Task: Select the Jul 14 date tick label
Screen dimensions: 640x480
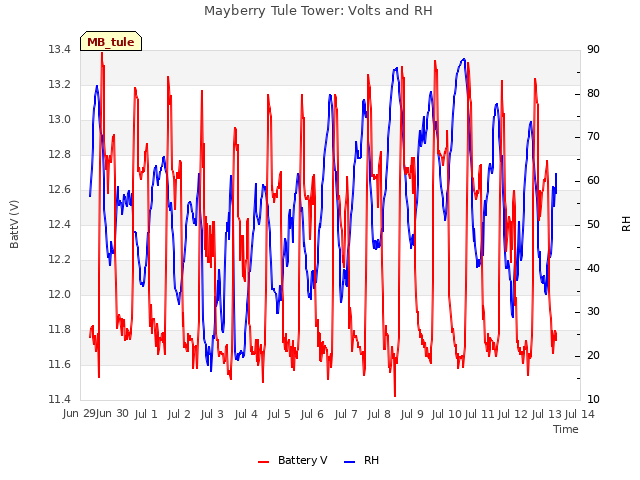Action: pyautogui.click(x=580, y=414)
